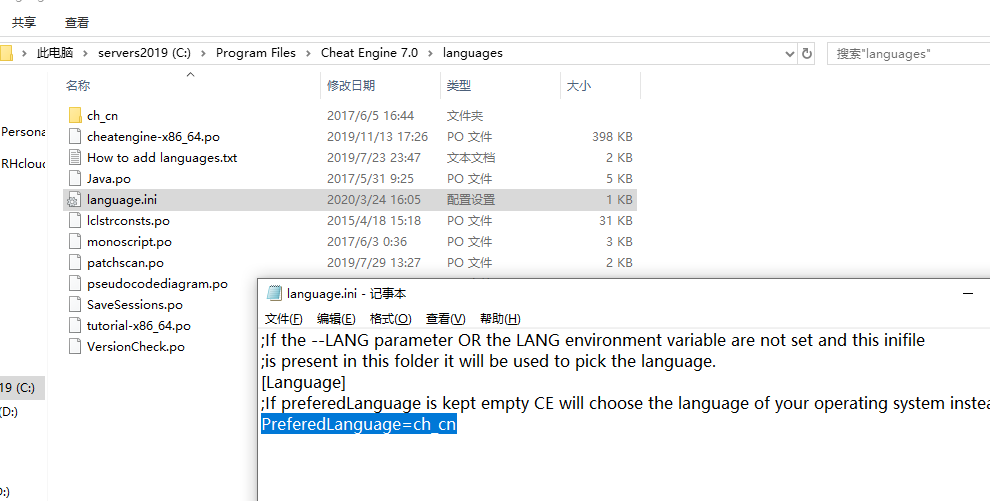Select lclstrconsts.po file name
Viewport: 990px width, 501px height.
pos(128,220)
